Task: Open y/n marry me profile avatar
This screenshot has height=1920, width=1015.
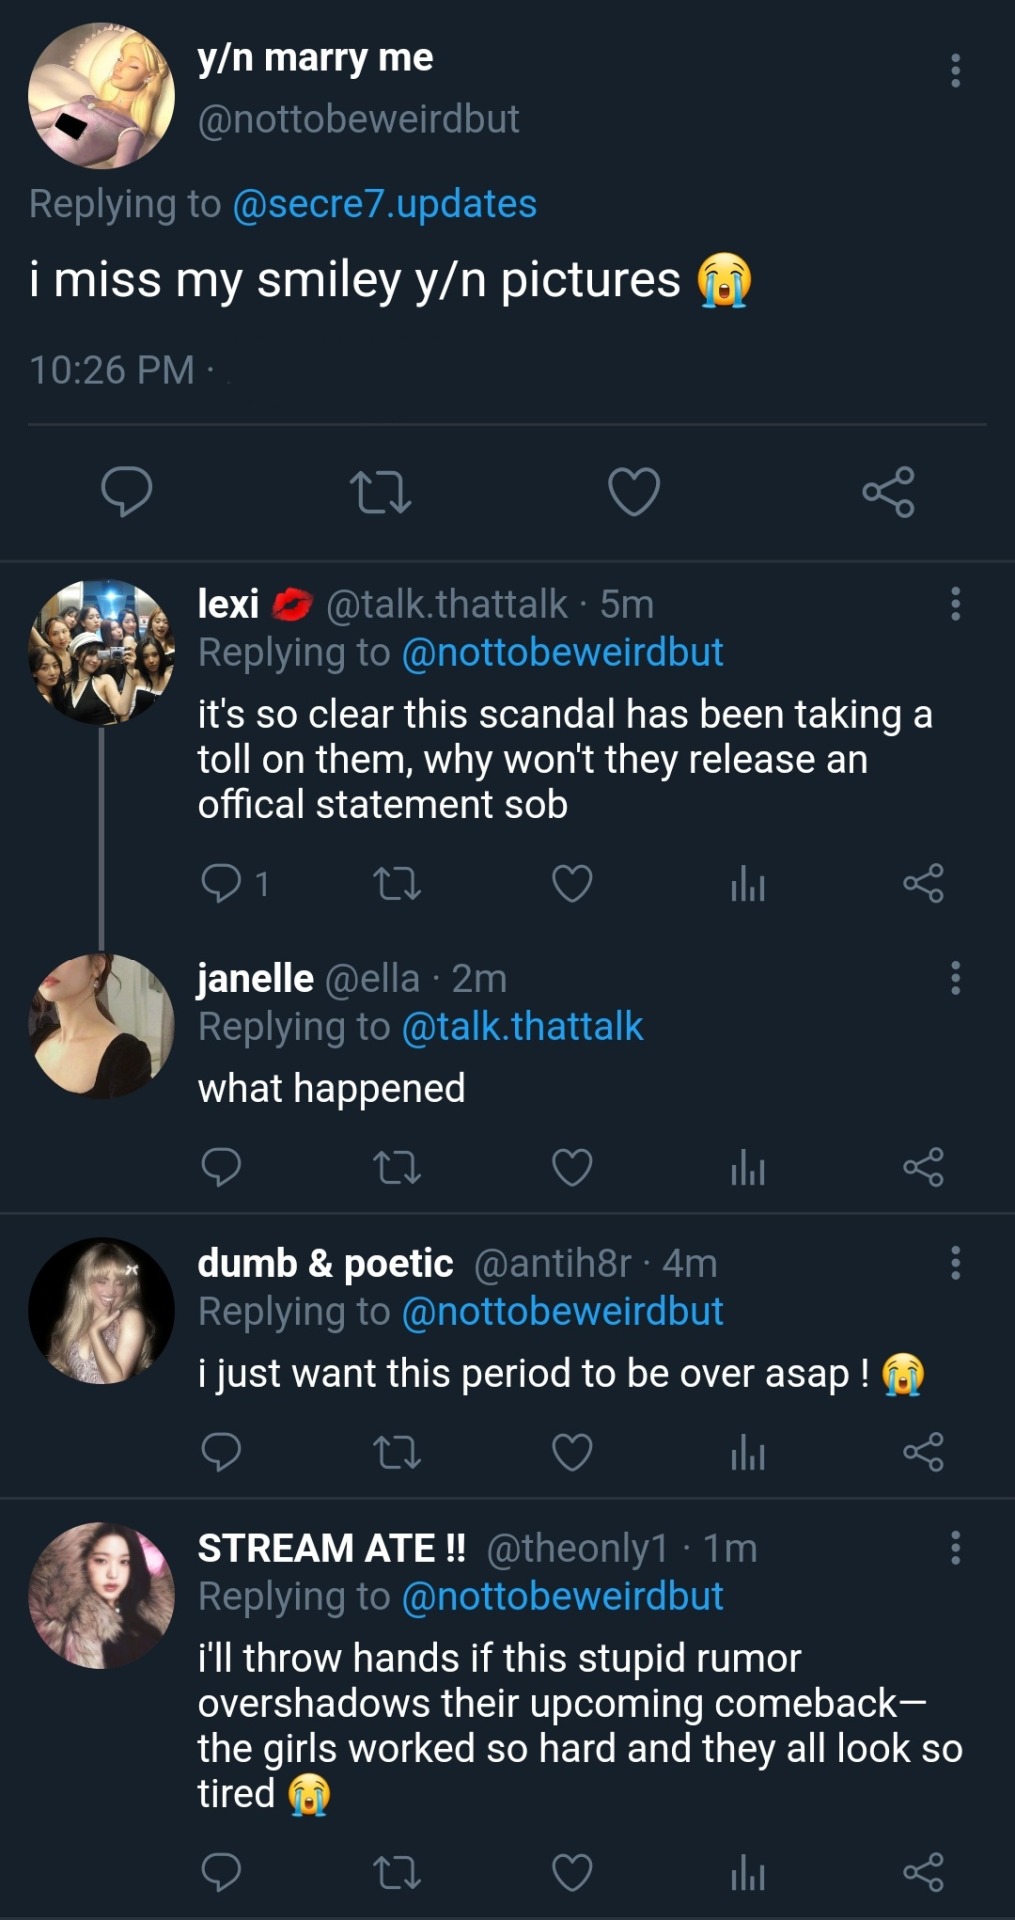Action: point(101,96)
